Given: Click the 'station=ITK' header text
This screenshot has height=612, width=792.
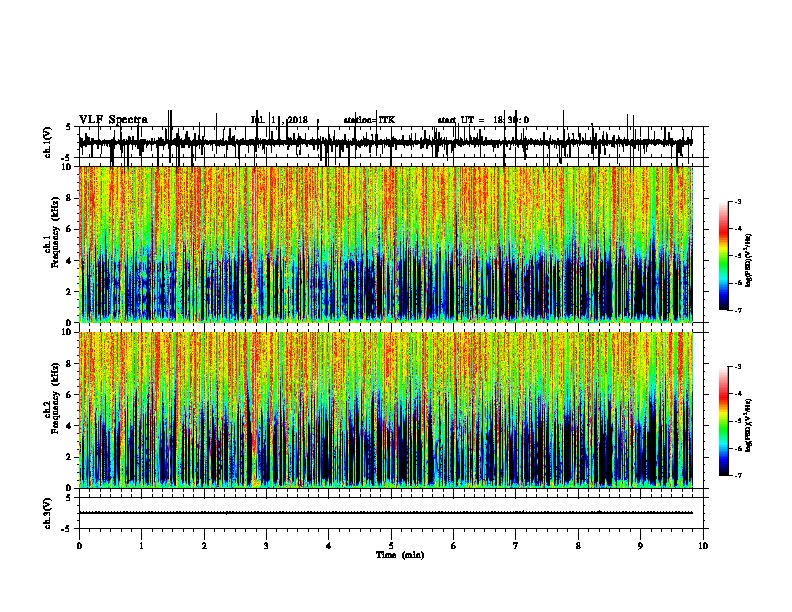Looking at the screenshot, I should [x=369, y=120].
